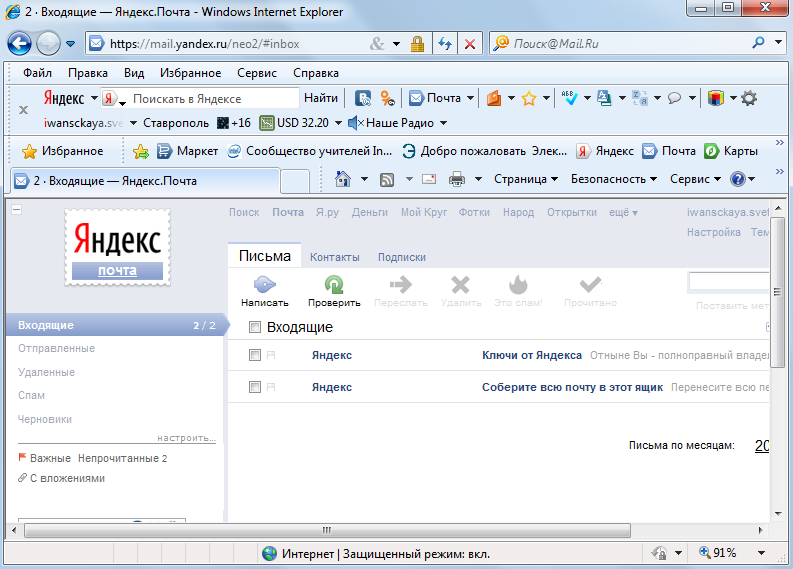
Task: Click the refresh page arrows icon
Action: (445, 44)
